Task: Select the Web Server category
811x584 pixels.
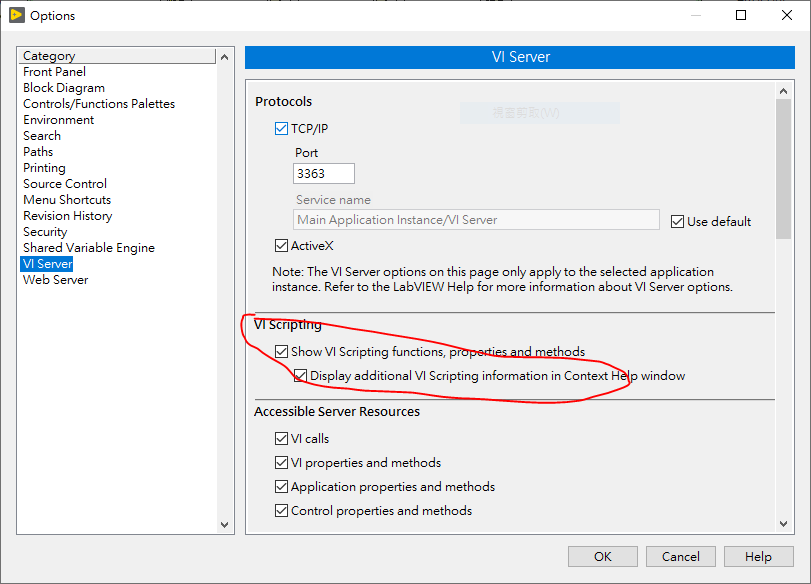Action: point(55,279)
